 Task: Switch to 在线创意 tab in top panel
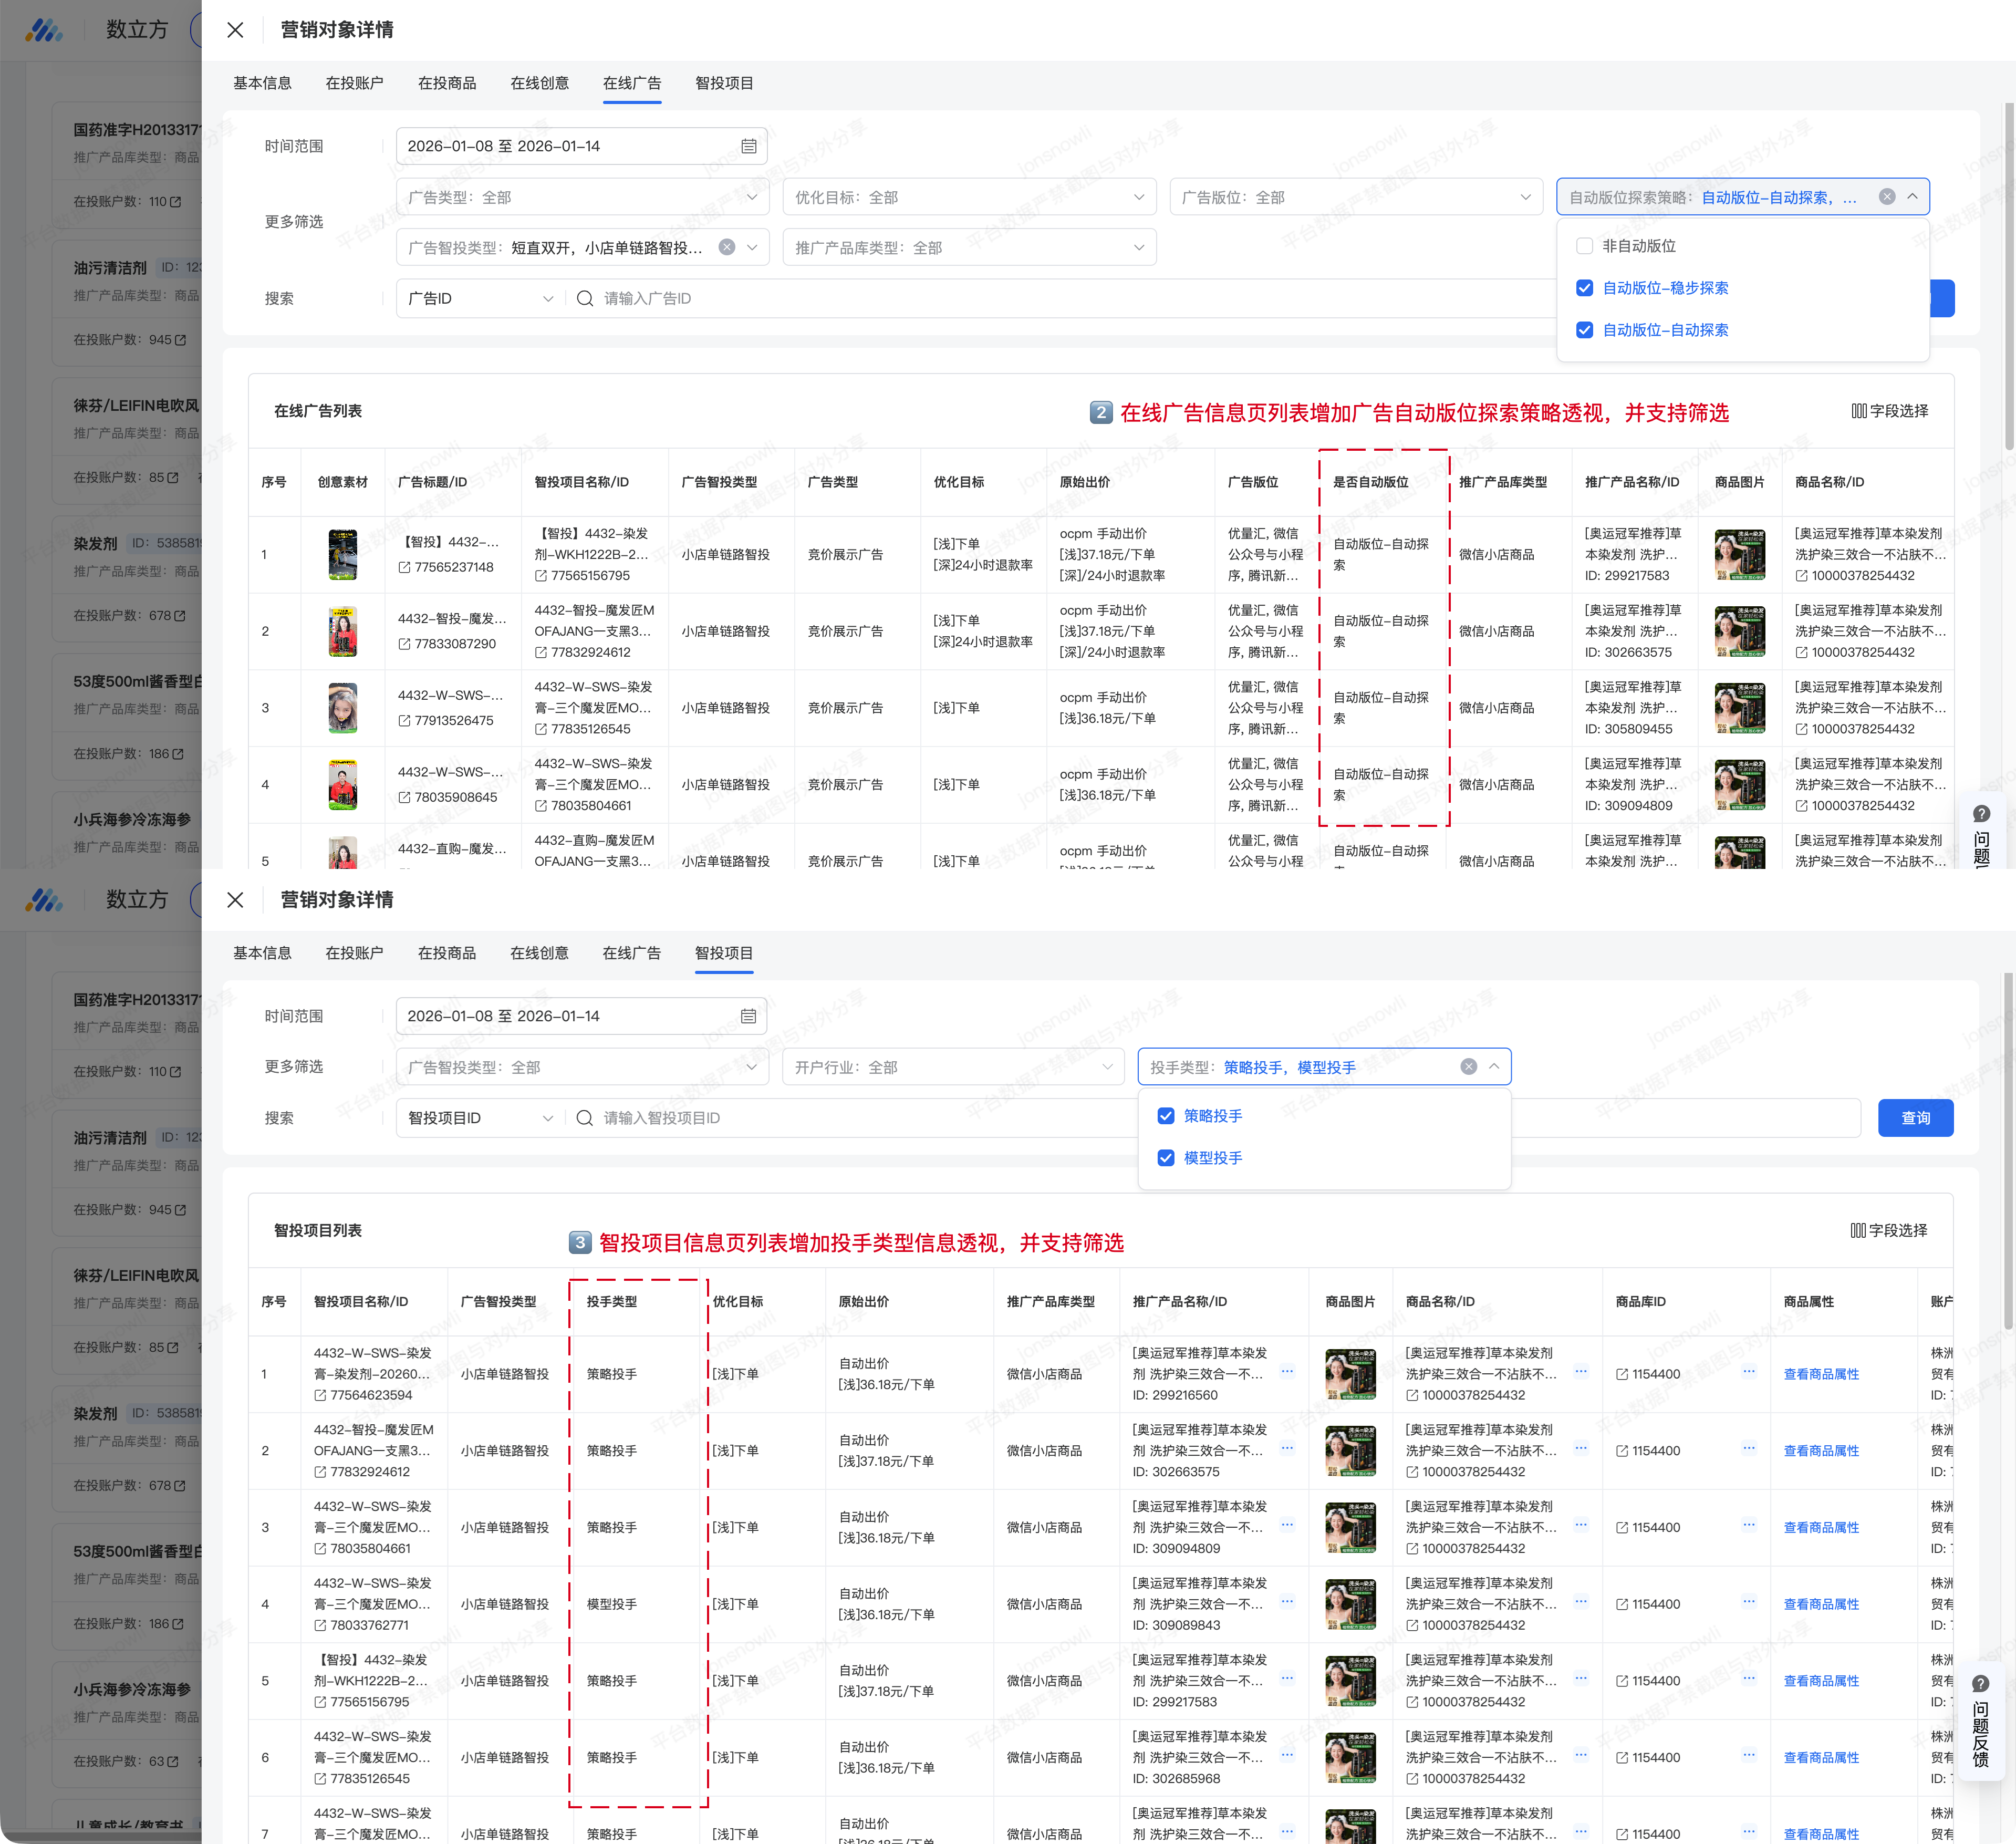click(x=539, y=83)
